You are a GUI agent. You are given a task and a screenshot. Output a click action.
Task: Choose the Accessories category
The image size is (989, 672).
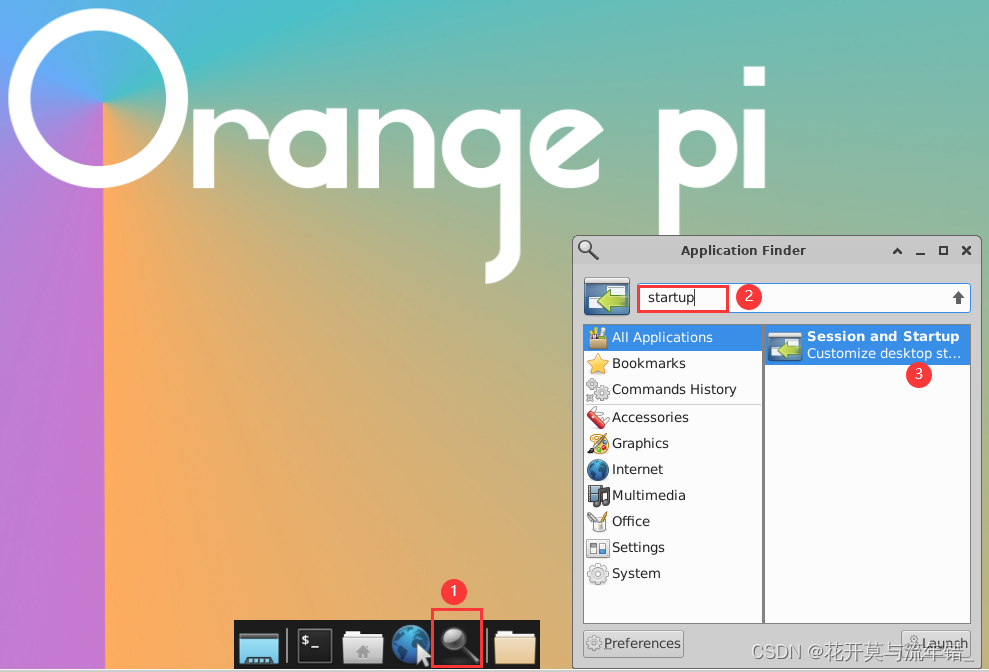tap(673, 417)
